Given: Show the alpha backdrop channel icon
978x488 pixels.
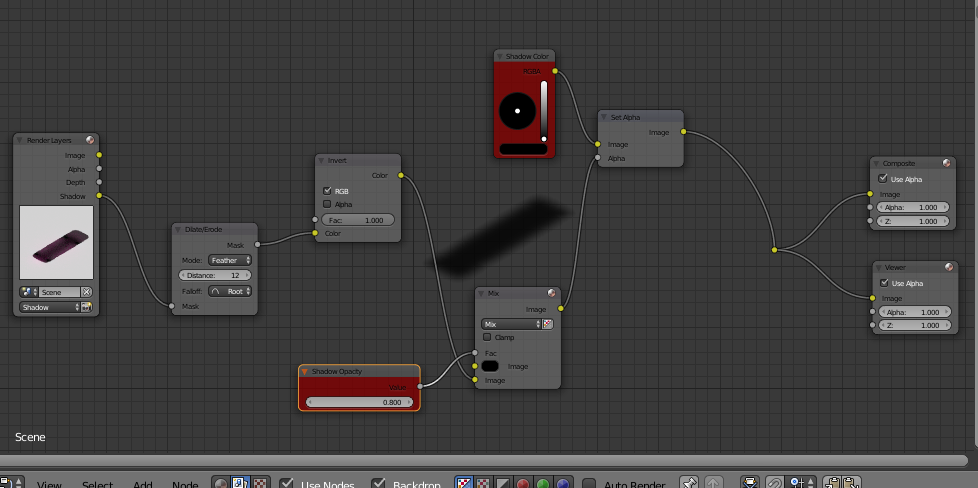Looking at the screenshot, I should [503, 484].
